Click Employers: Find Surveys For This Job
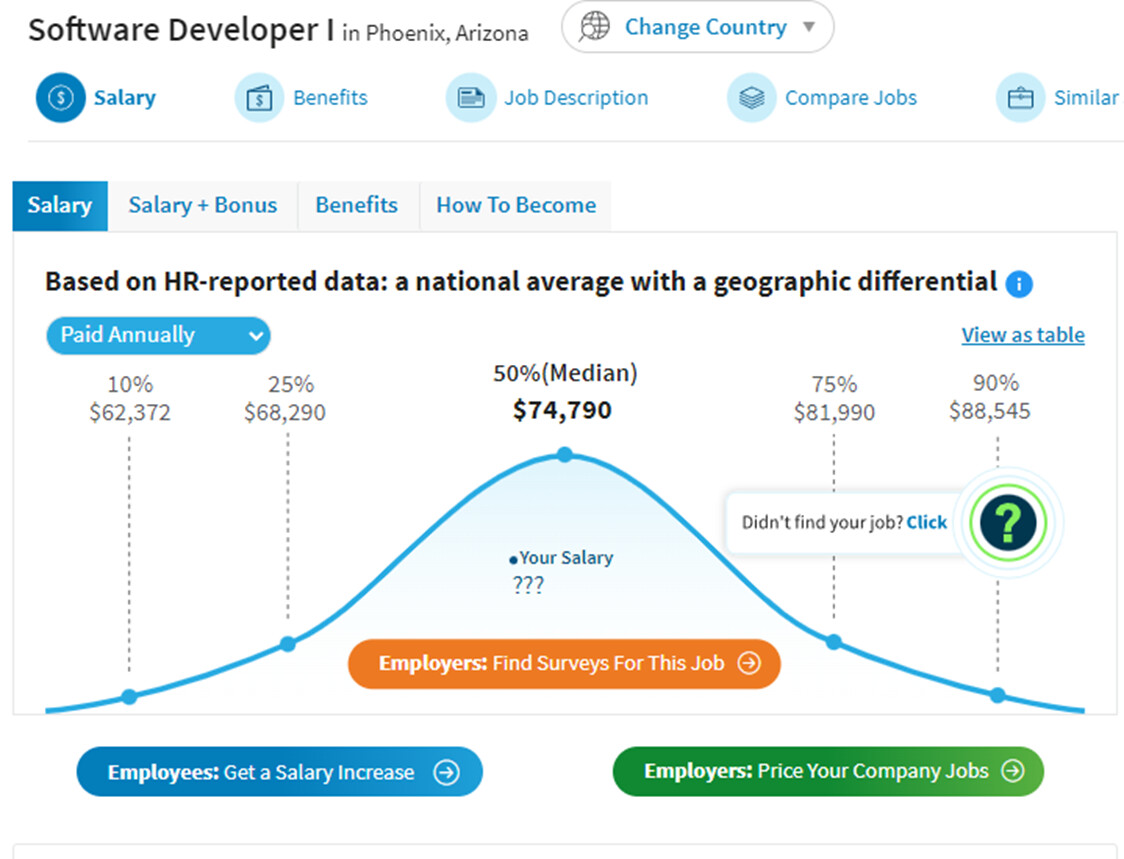The image size is (1124, 859). (564, 663)
